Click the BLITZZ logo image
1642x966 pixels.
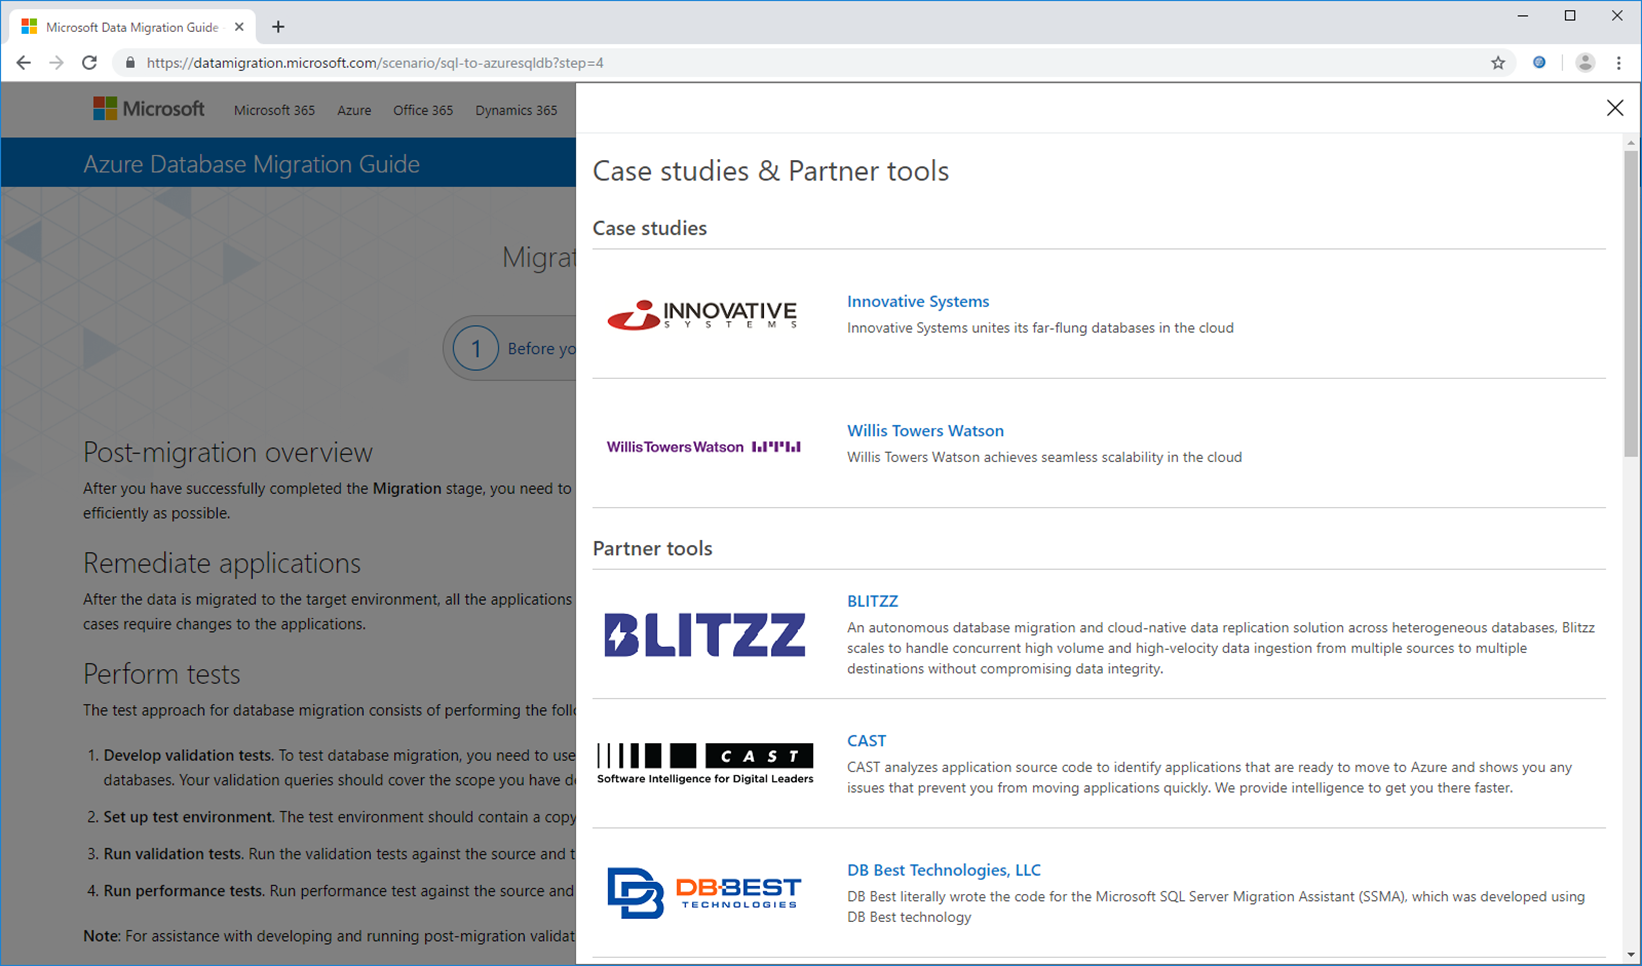[x=705, y=635]
